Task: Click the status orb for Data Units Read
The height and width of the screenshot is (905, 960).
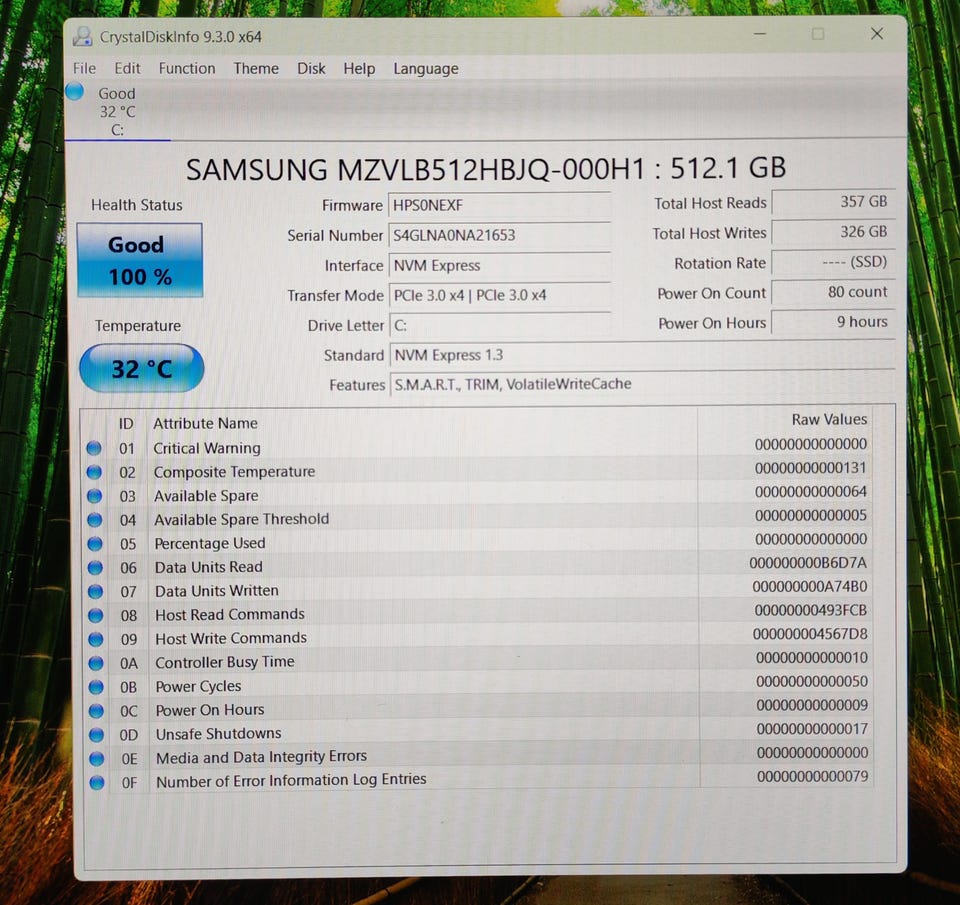Action: (x=95, y=568)
